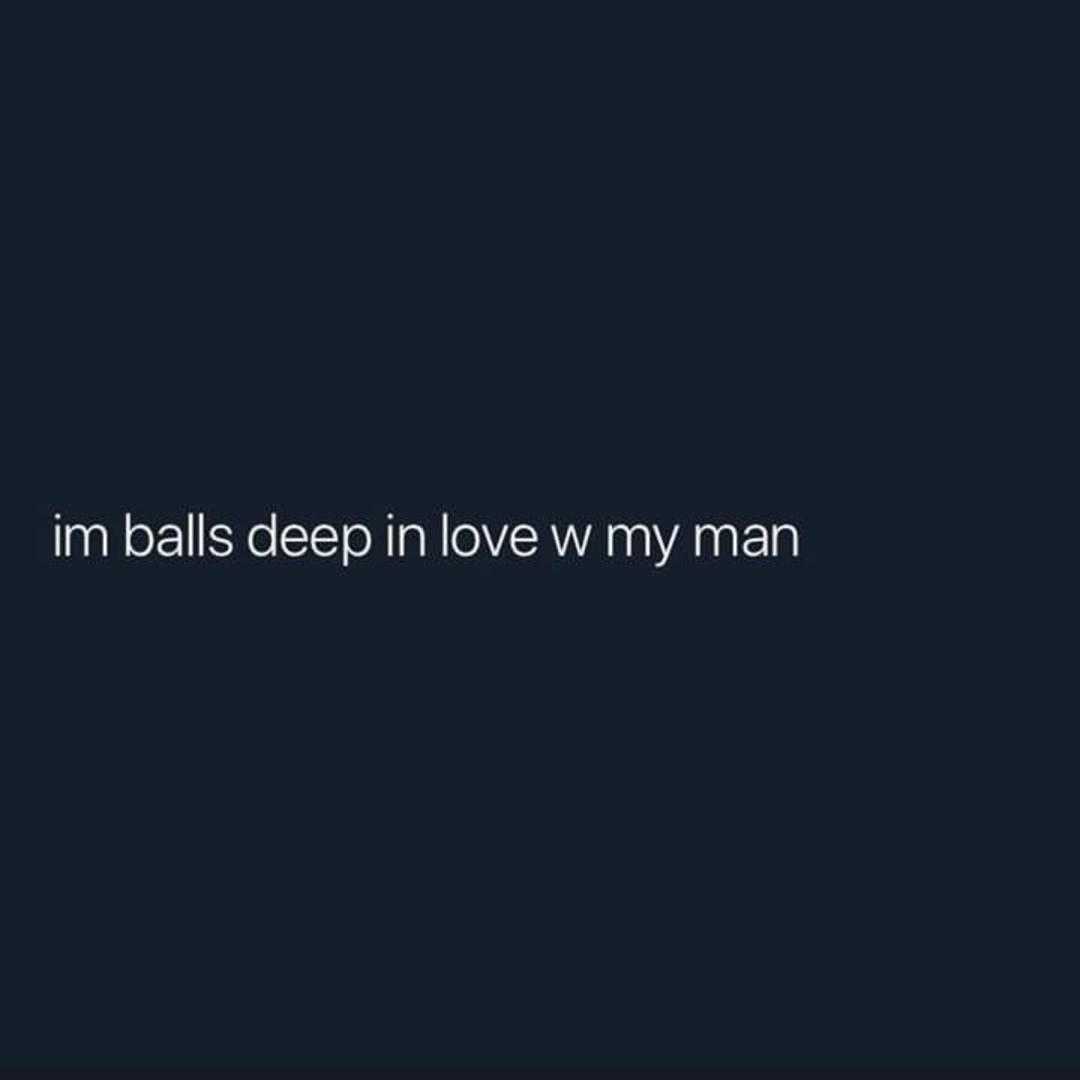
Task: Click the double "l" in "balls"
Action: (x=196, y=534)
